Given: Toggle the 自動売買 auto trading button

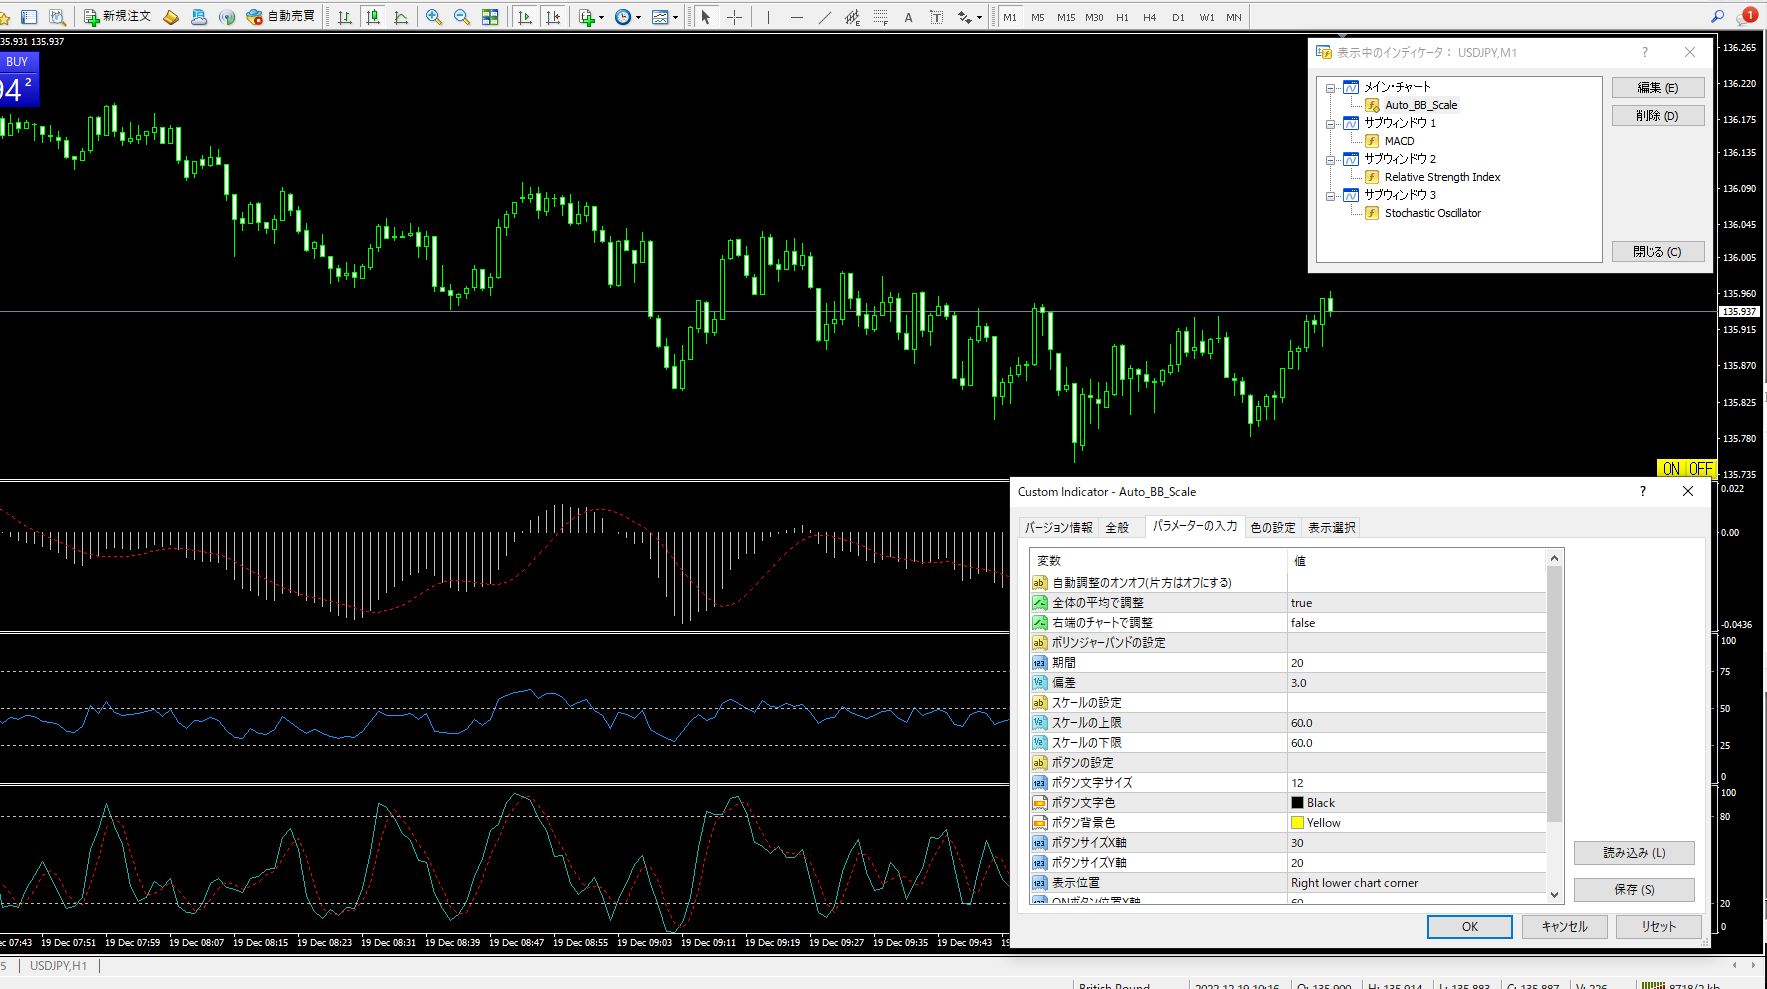Looking at the screenshot, I should point(281,17).
